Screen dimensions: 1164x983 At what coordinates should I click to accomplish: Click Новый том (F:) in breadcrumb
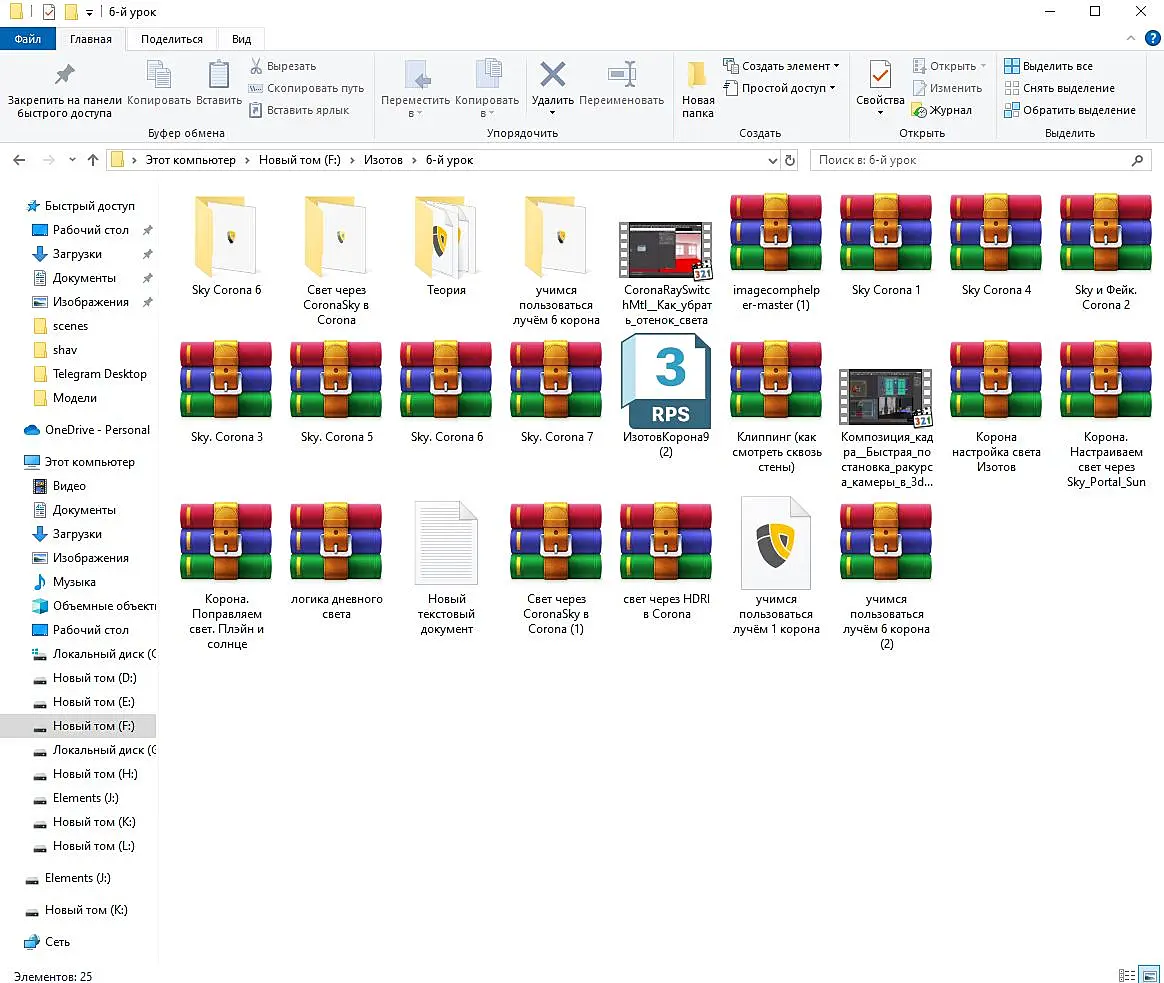[299, 160]
